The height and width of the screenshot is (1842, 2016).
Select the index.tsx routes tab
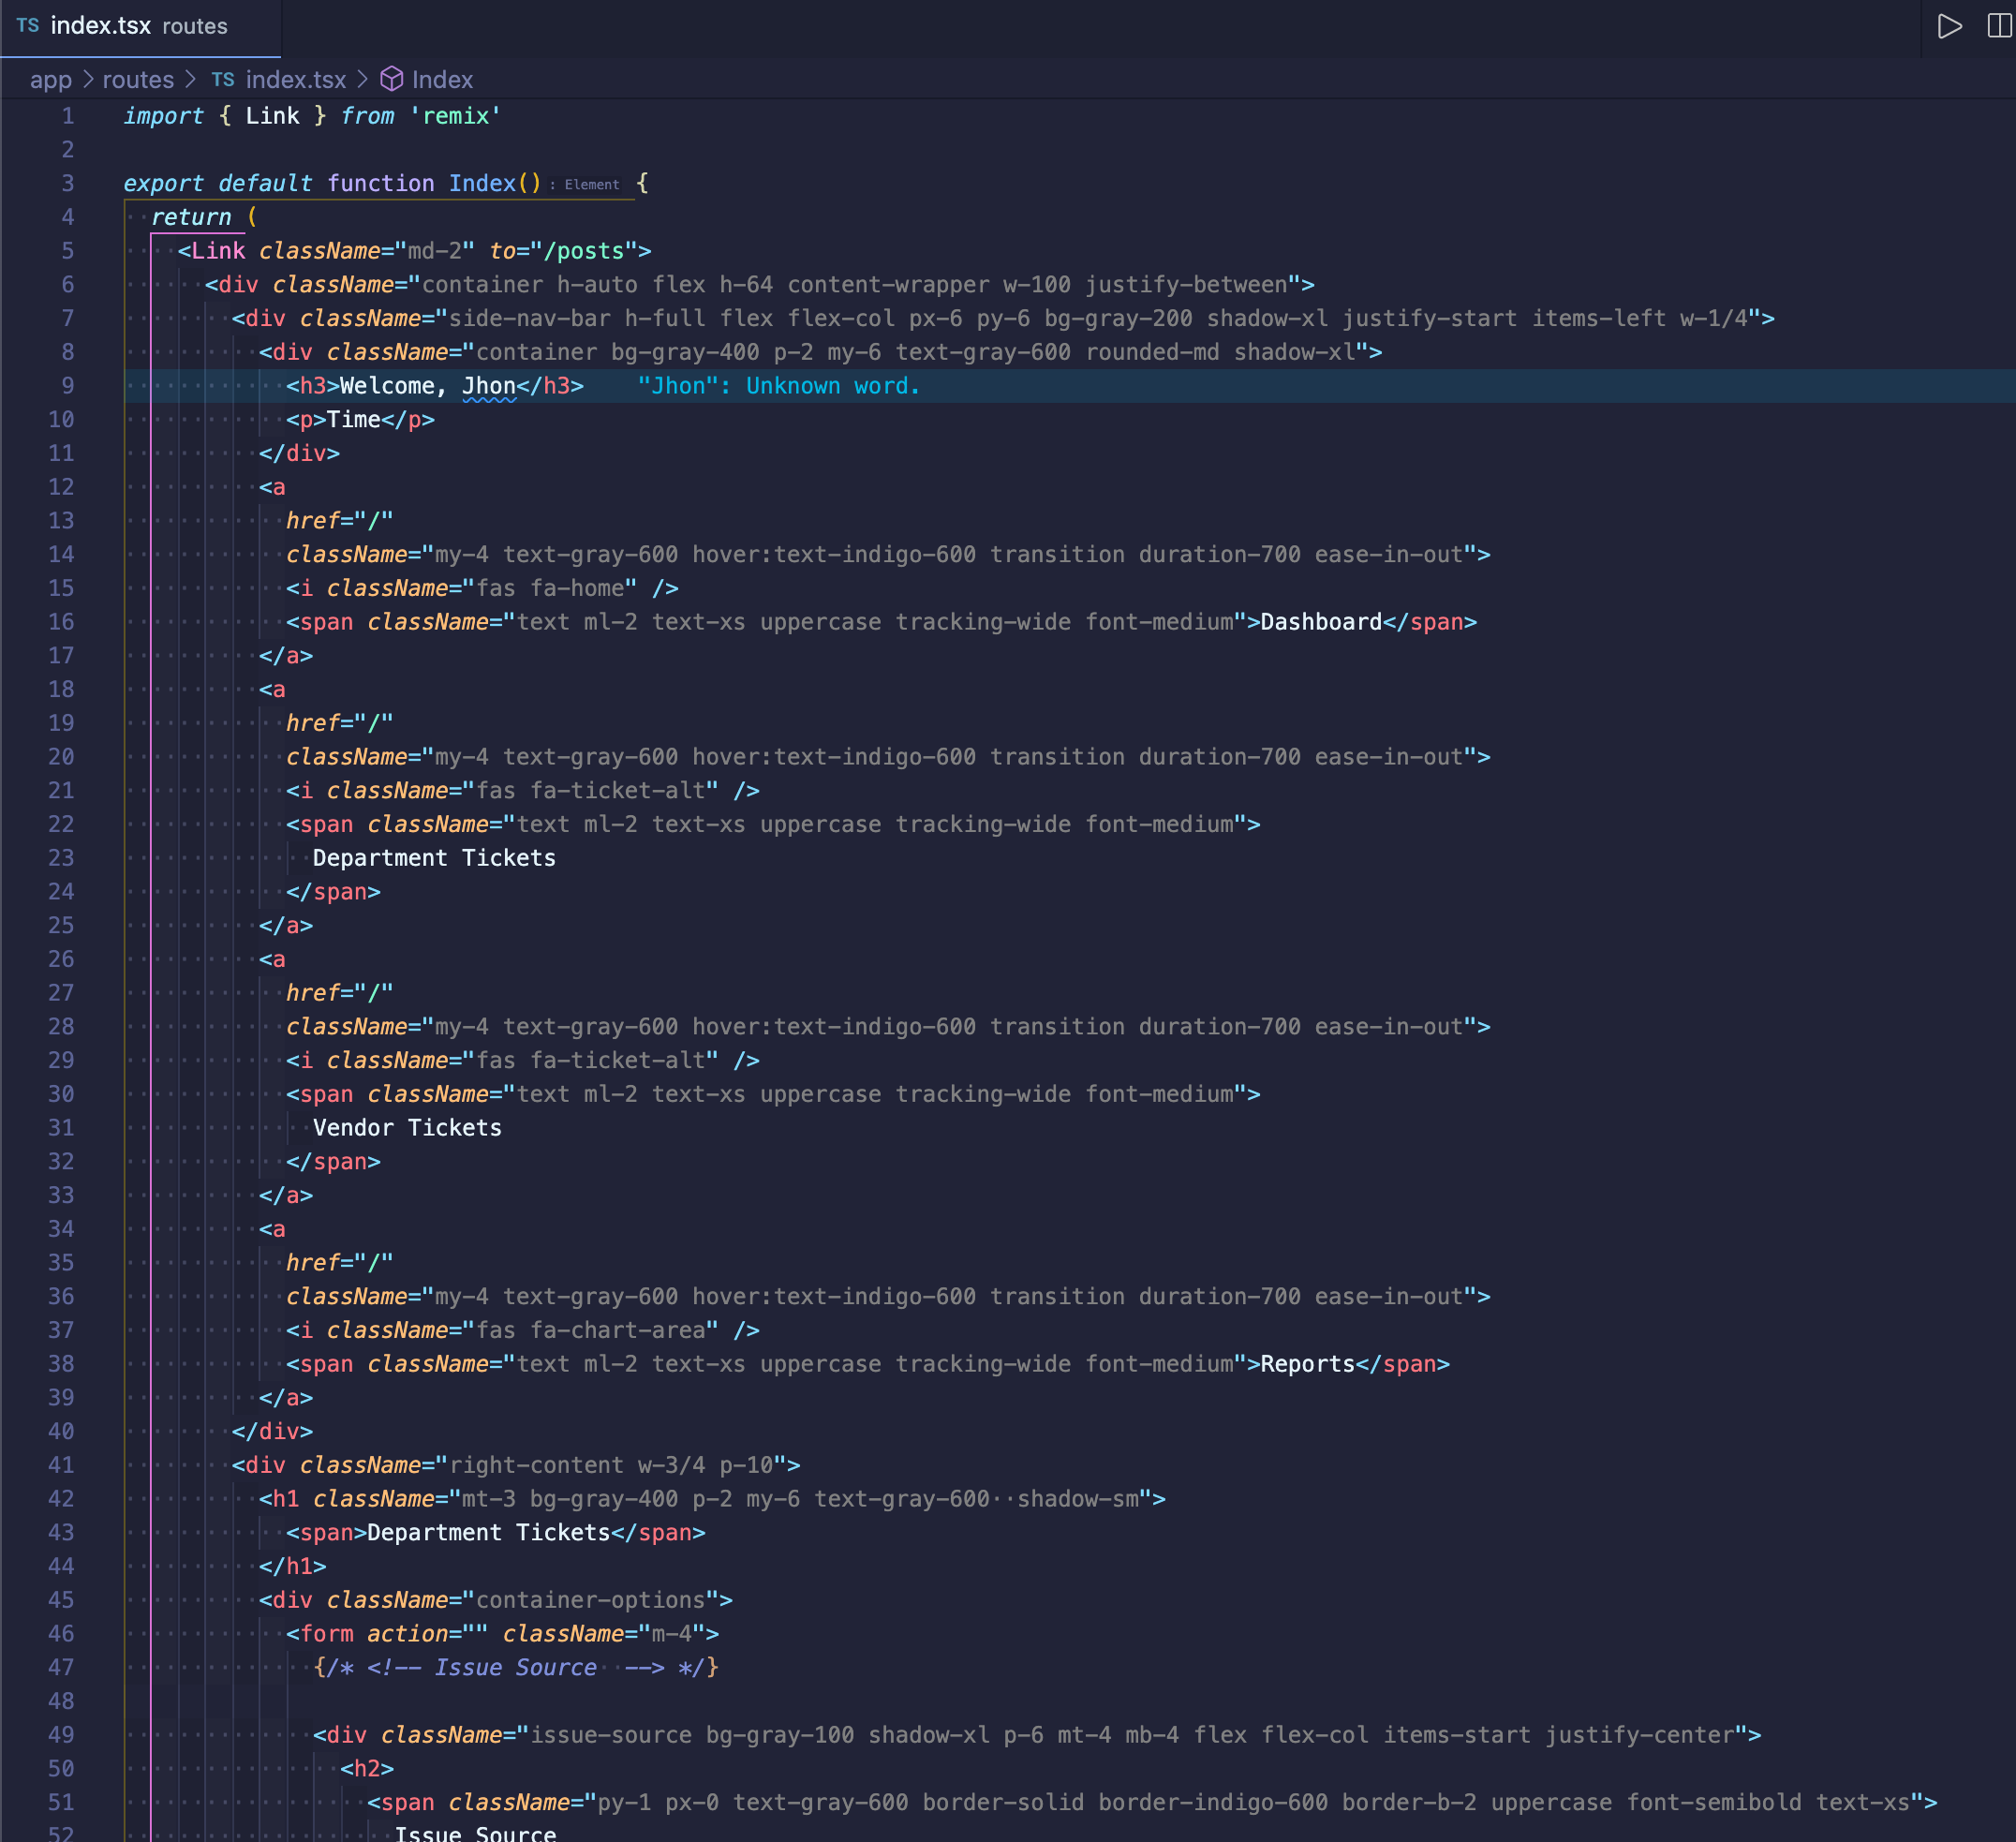click(140, 27)
